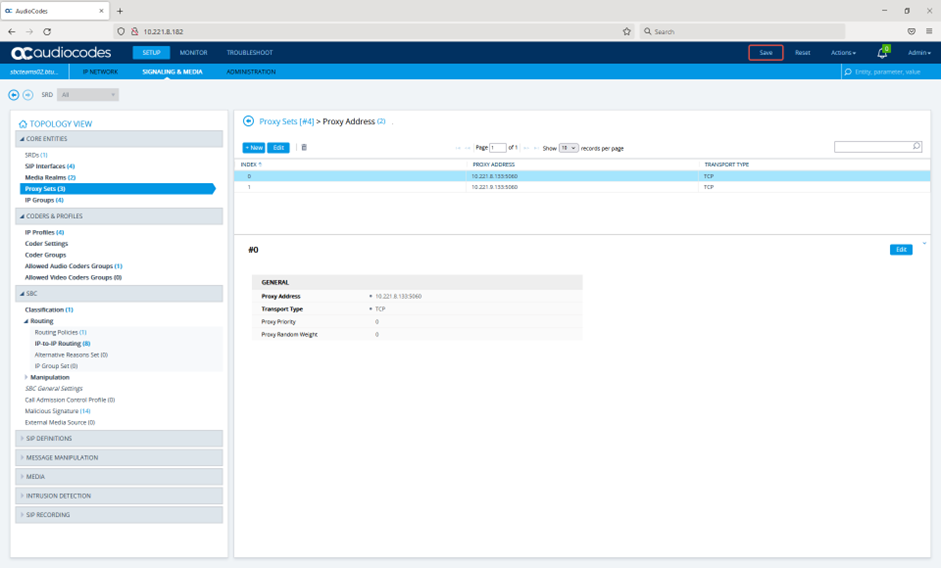
Task: Expand the Manipulation tree node
Action: [x=26, y=377]
